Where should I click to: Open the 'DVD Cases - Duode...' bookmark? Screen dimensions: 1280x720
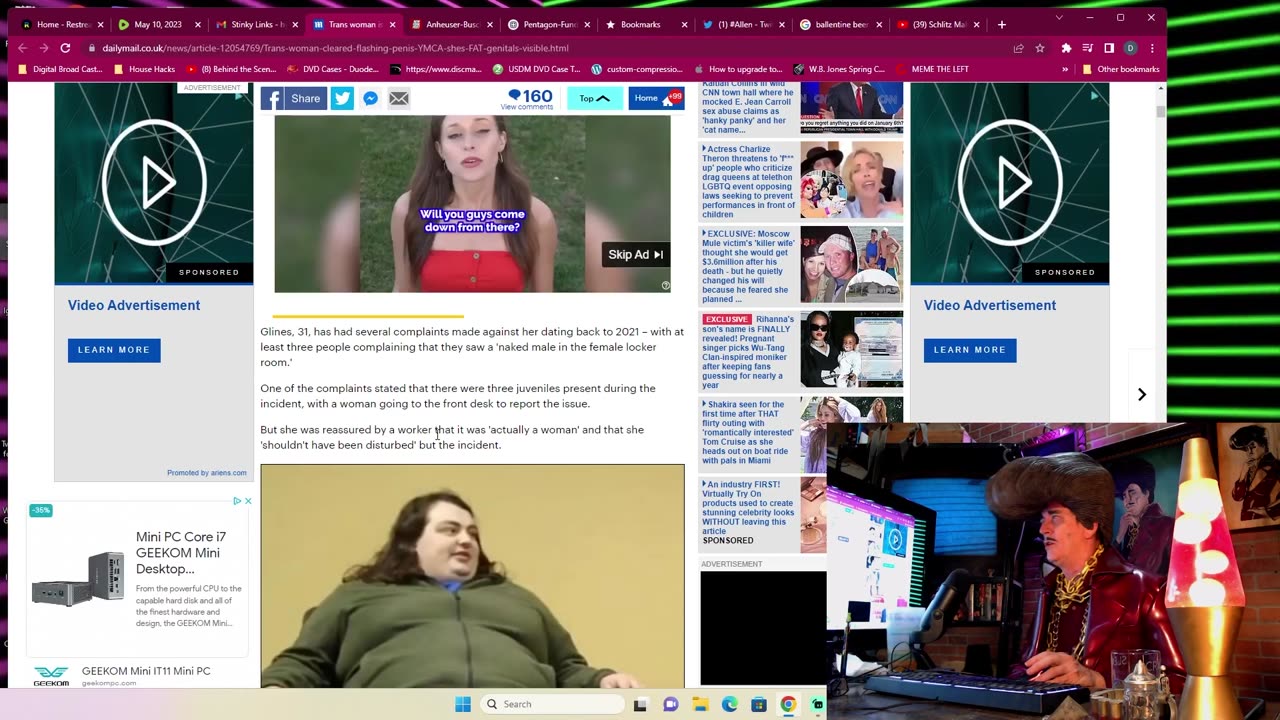tap(333, 69)
